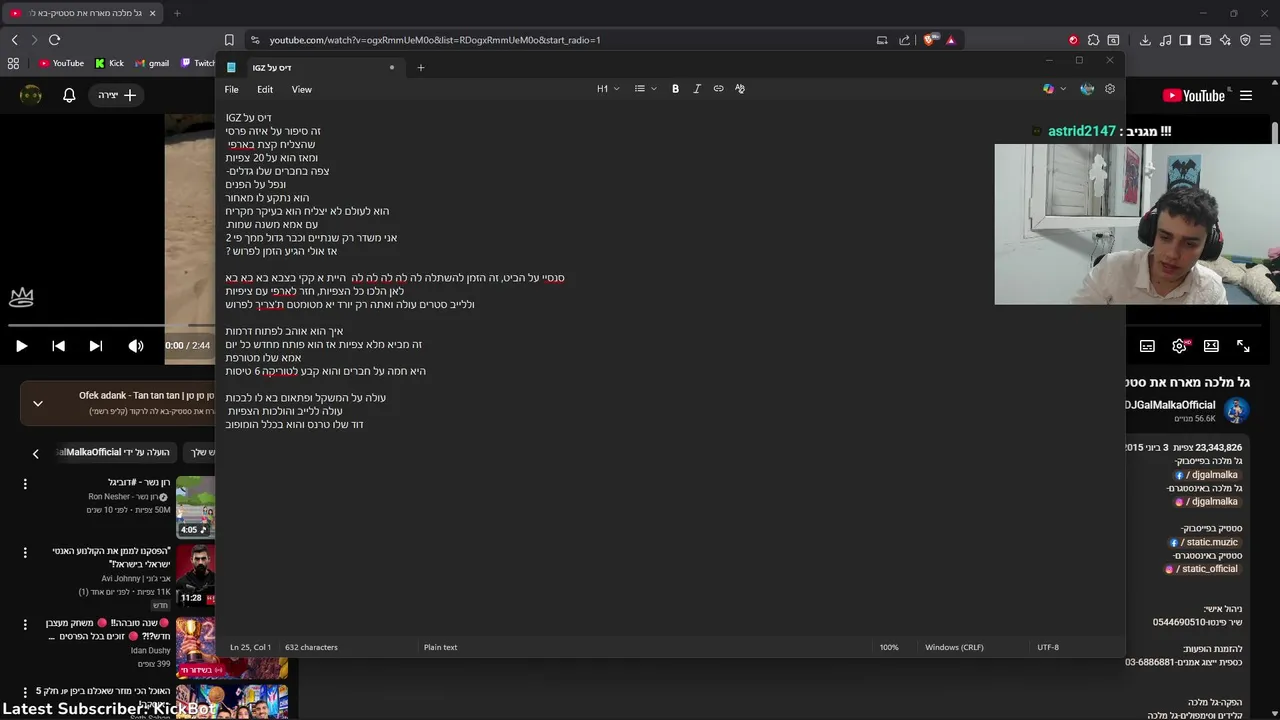This screenshot has height=720, width=1280.
Task: Open the Kick bookmark
Action: tap(109, 63)
